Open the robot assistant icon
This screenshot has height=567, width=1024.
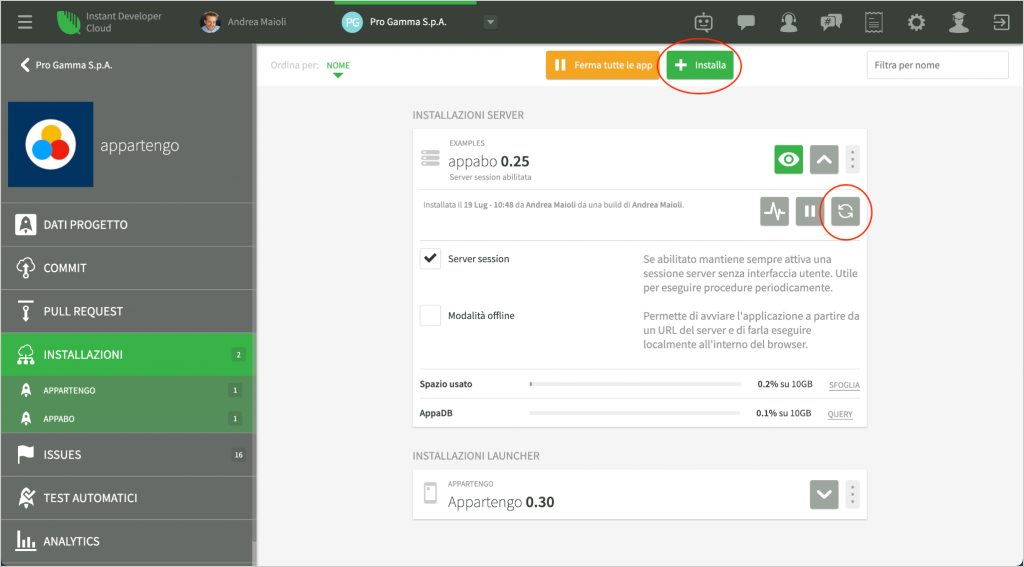(x=703, y=23)
